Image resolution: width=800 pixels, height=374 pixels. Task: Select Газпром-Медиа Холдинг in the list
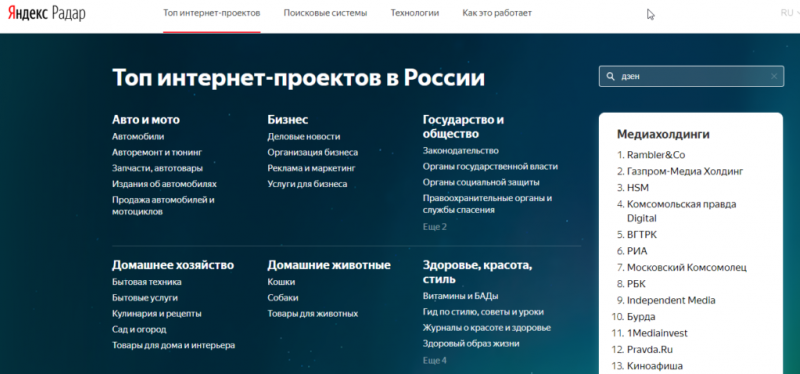[x=685, y=171]
